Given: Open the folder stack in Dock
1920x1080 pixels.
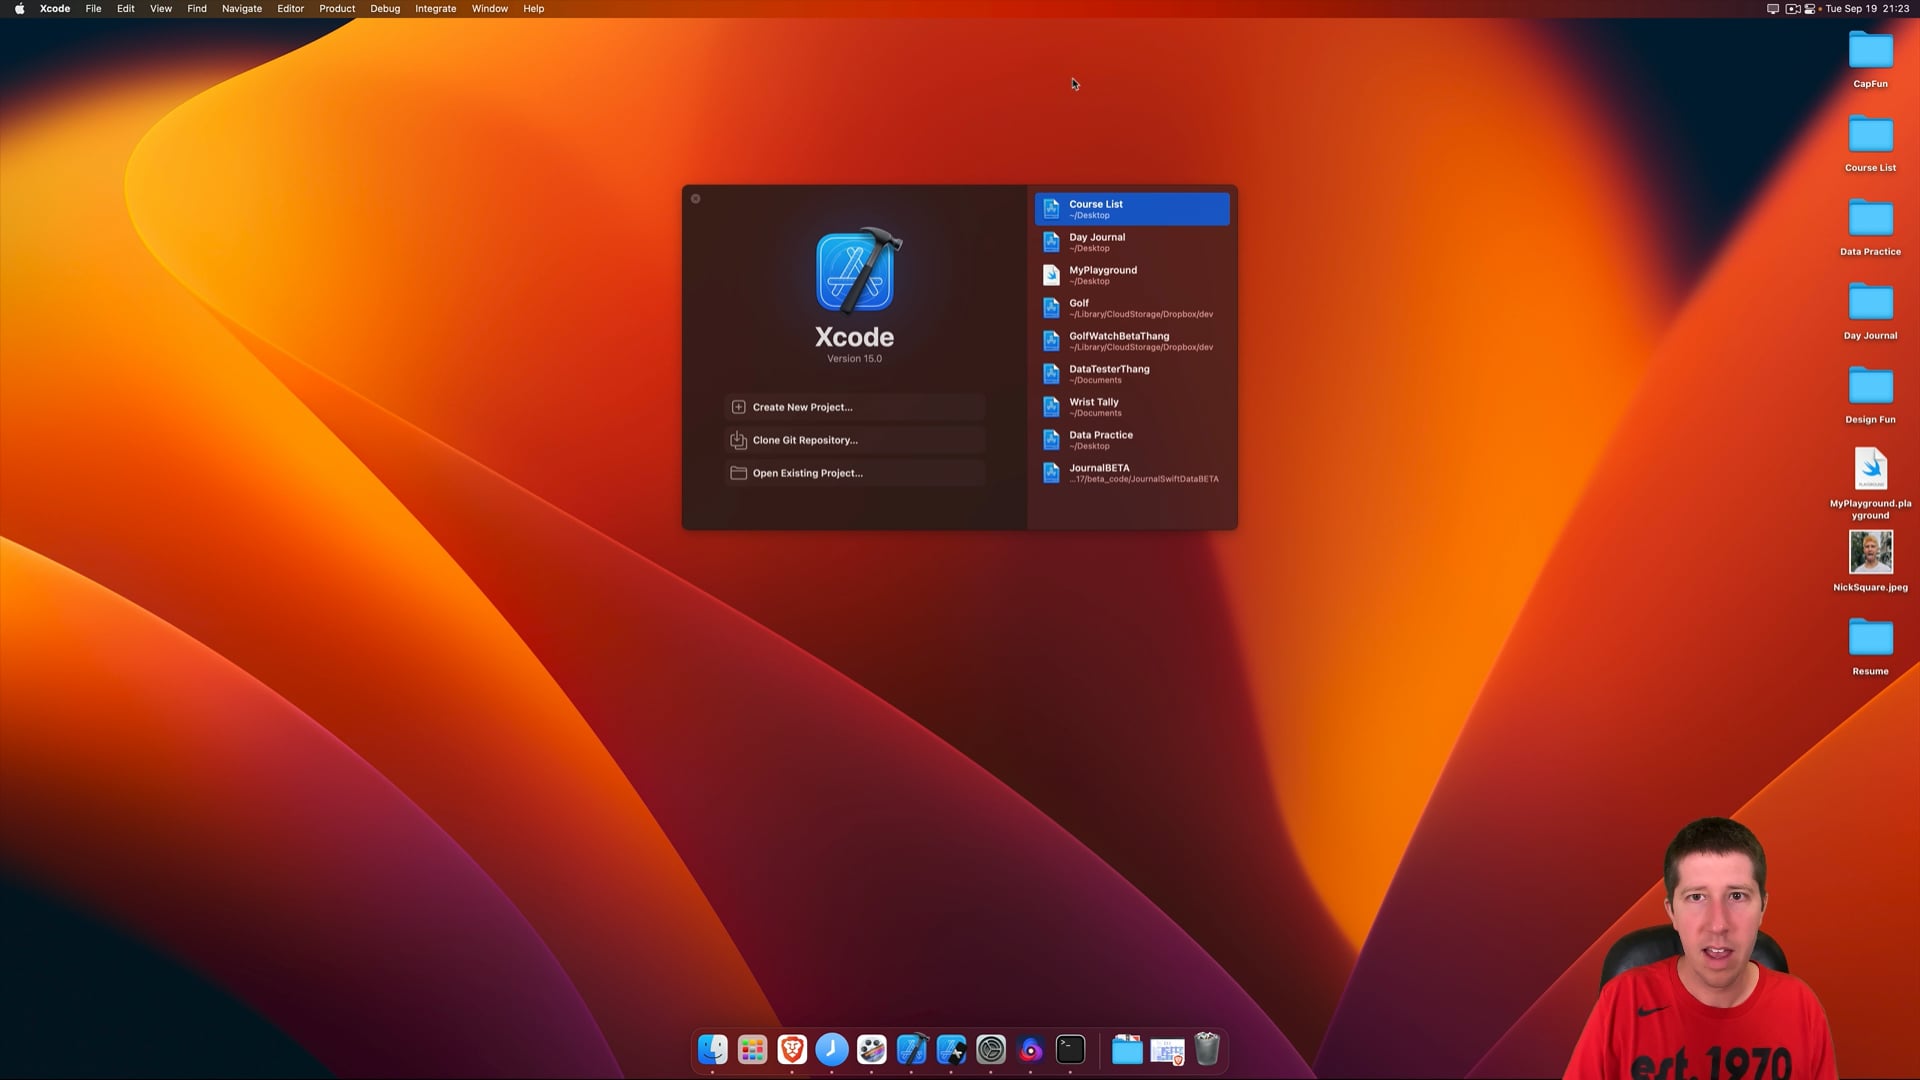Looking at the screenshot, I should [x=1127, y=1050].
